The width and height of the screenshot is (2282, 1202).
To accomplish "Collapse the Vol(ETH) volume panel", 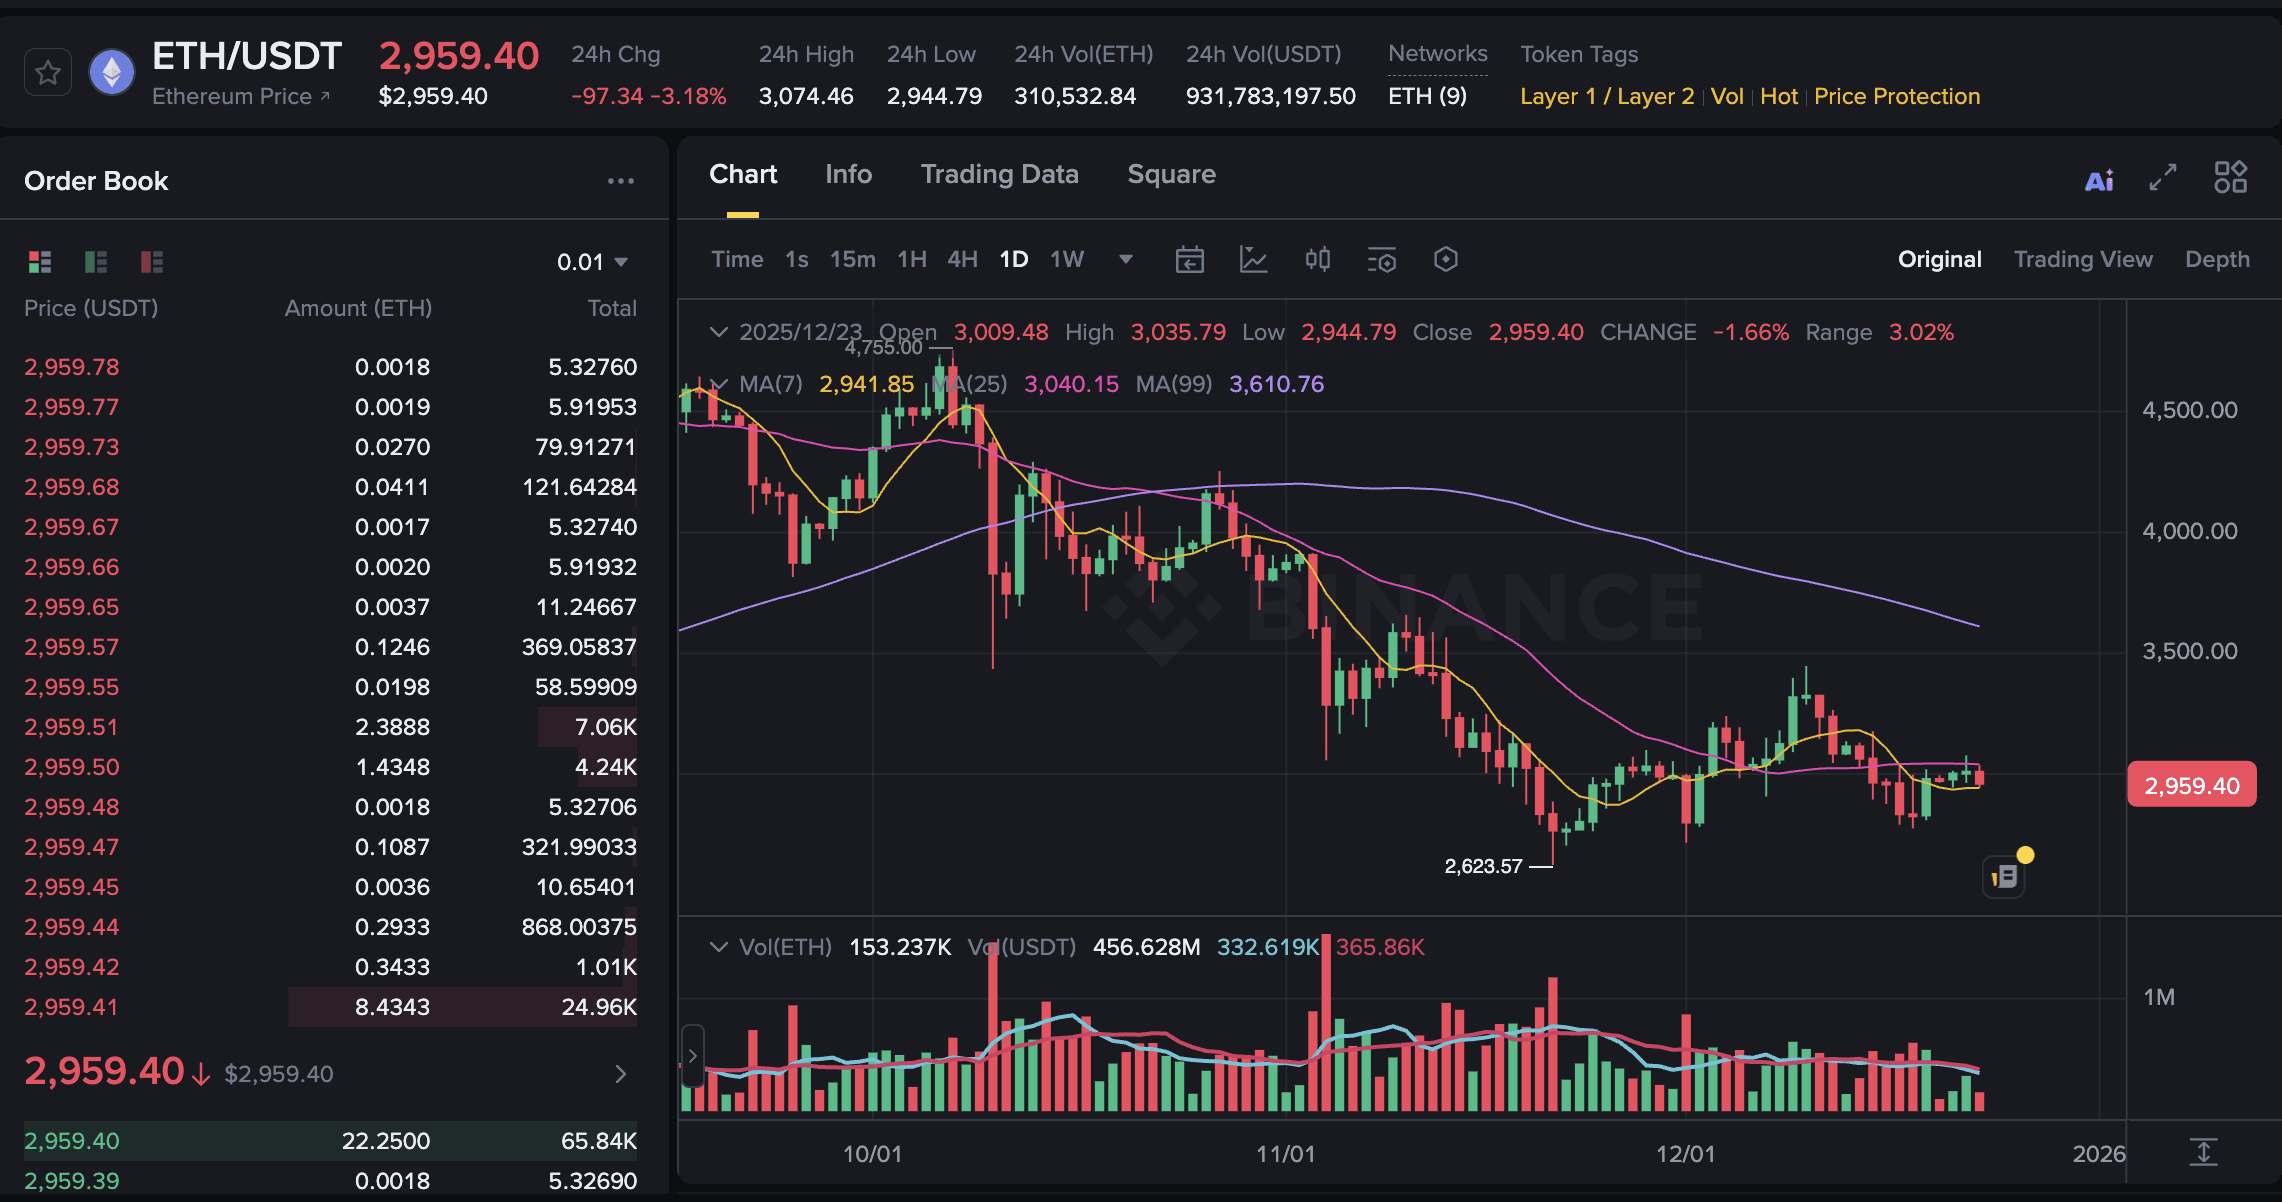I will 719,946.
